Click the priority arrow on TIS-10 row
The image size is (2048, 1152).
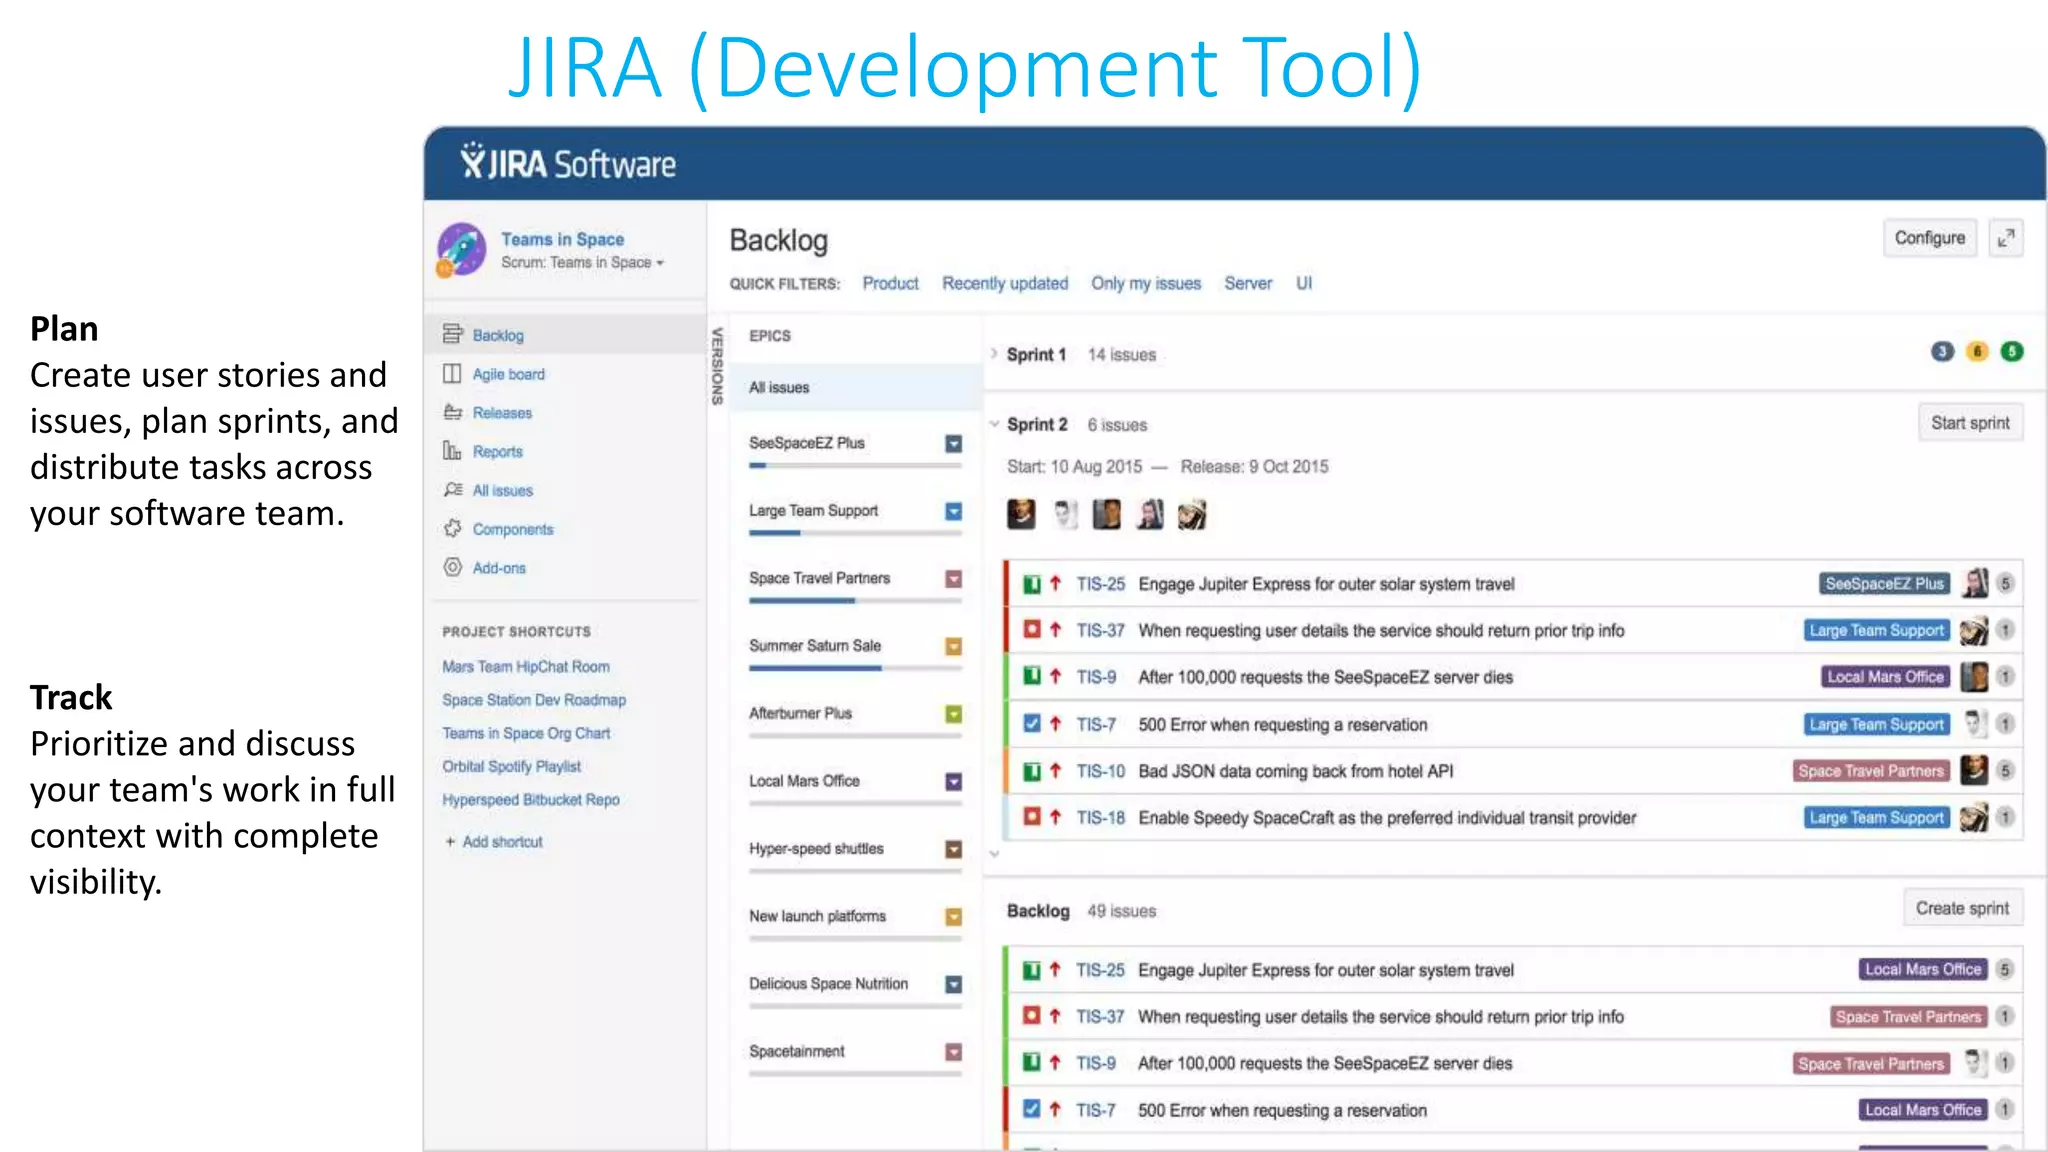pos(1056,771)
